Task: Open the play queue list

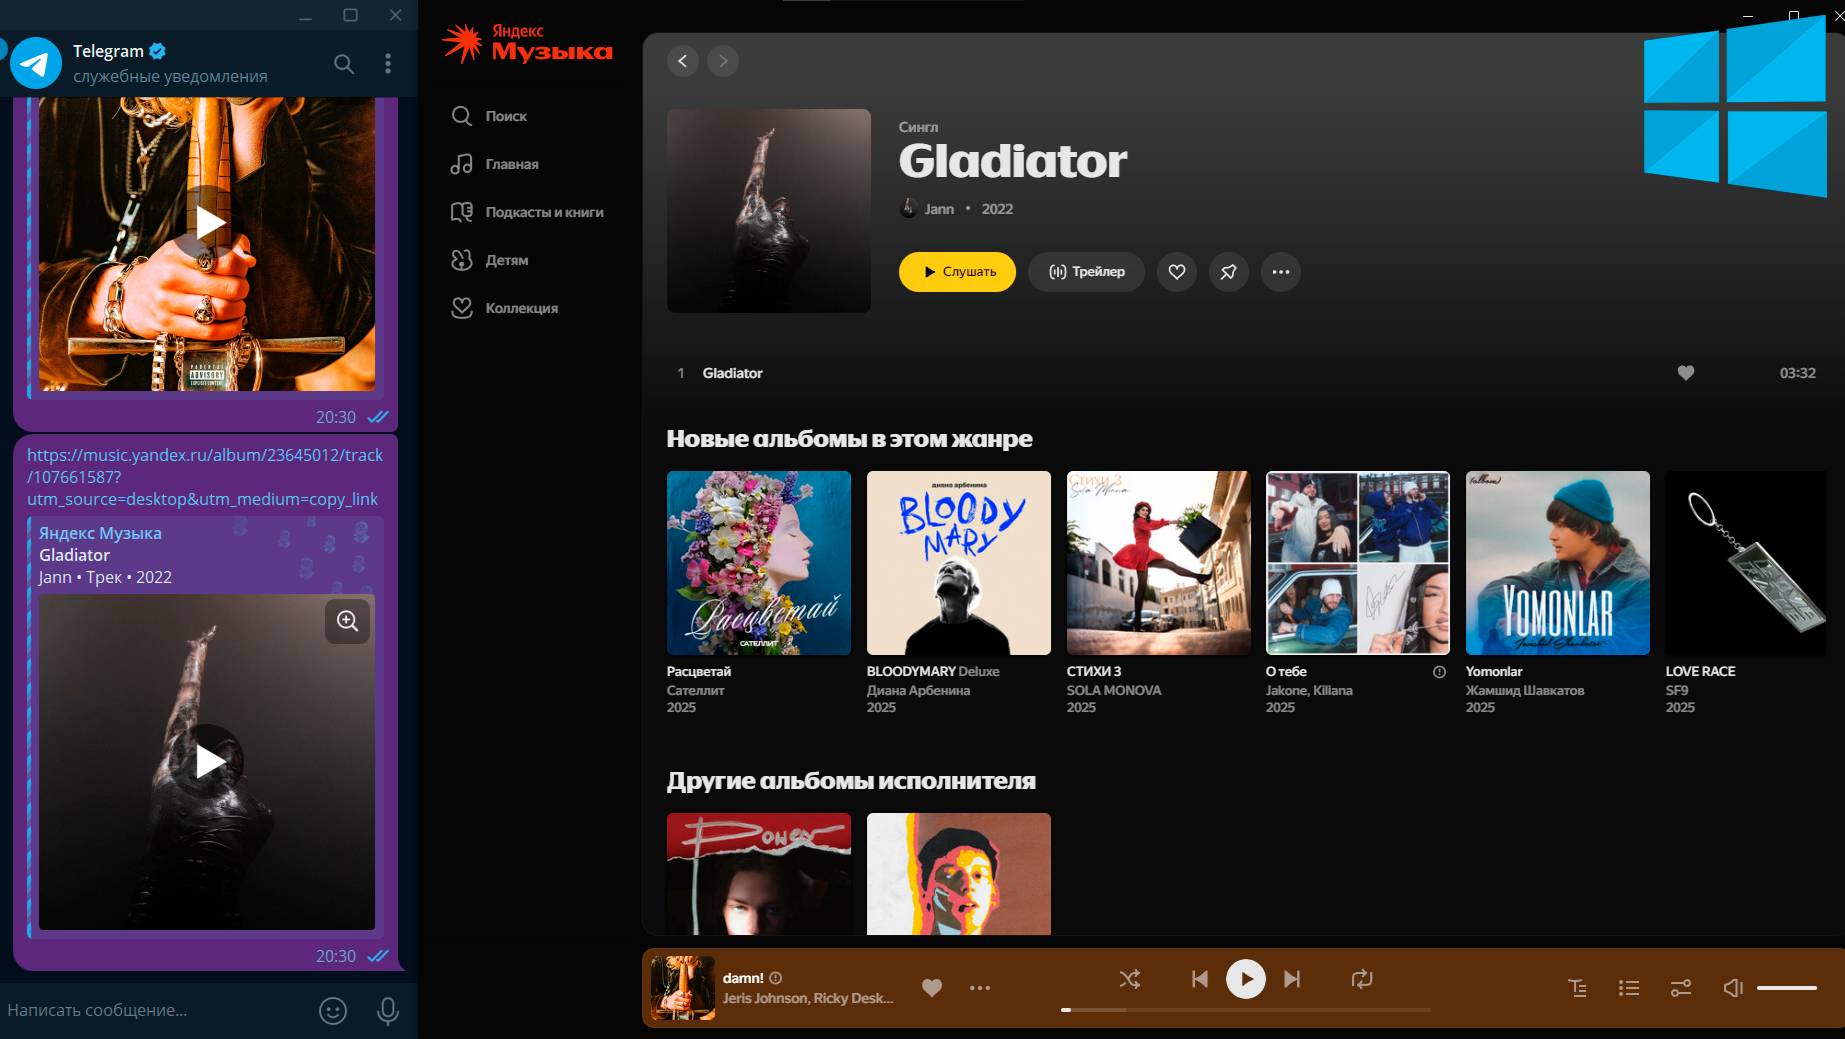Action: (1629, 988)
